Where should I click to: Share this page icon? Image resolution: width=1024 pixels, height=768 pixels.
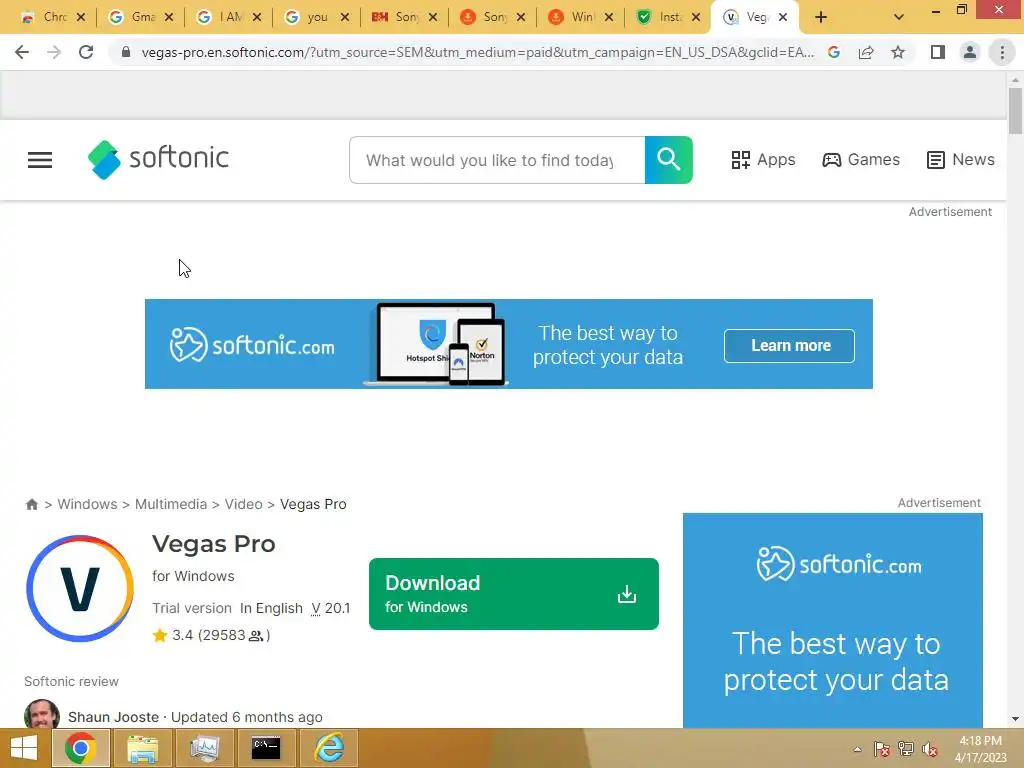pos(866,52)
